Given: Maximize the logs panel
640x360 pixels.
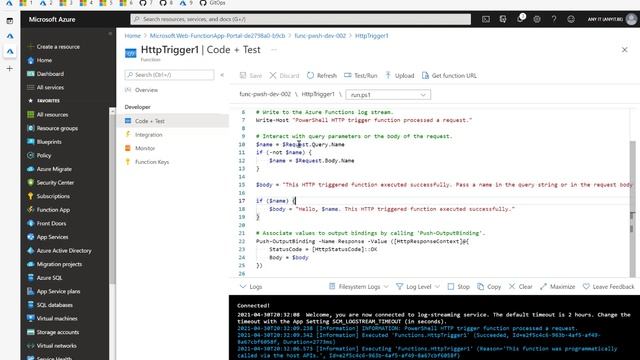Looking at the screenshot, I should click(x=557, y=287).
